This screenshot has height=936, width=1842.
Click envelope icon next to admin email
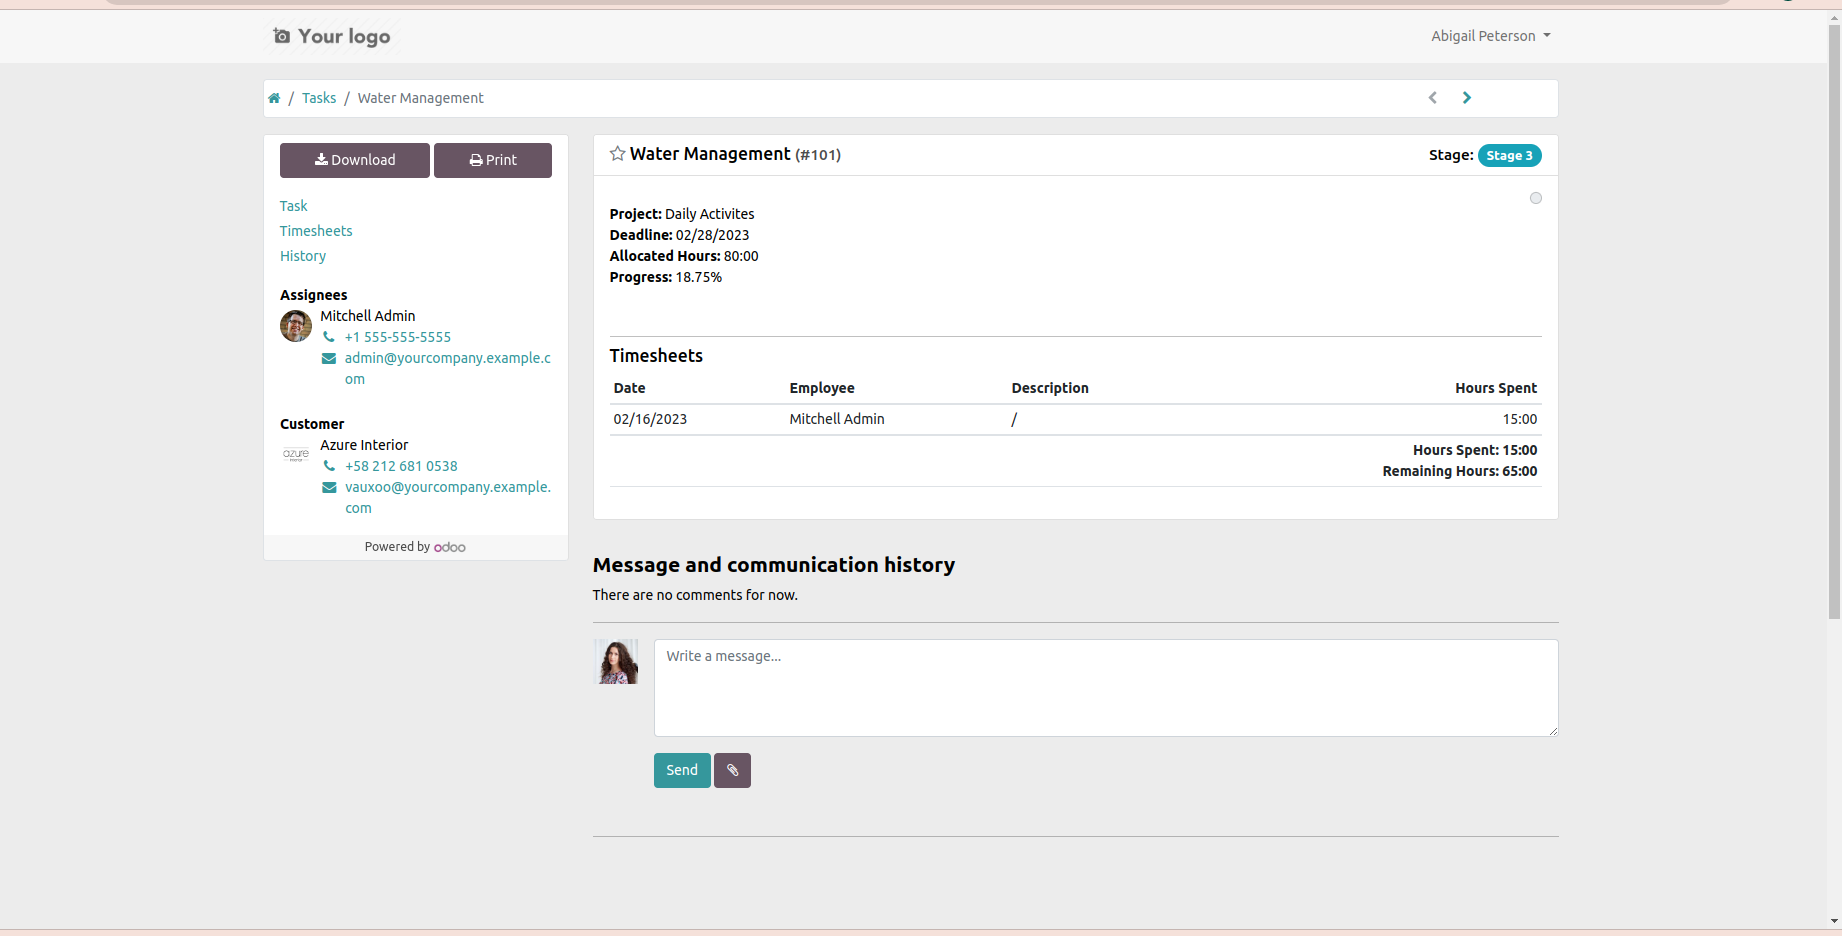pyautogui.click(x=329, y=358)
